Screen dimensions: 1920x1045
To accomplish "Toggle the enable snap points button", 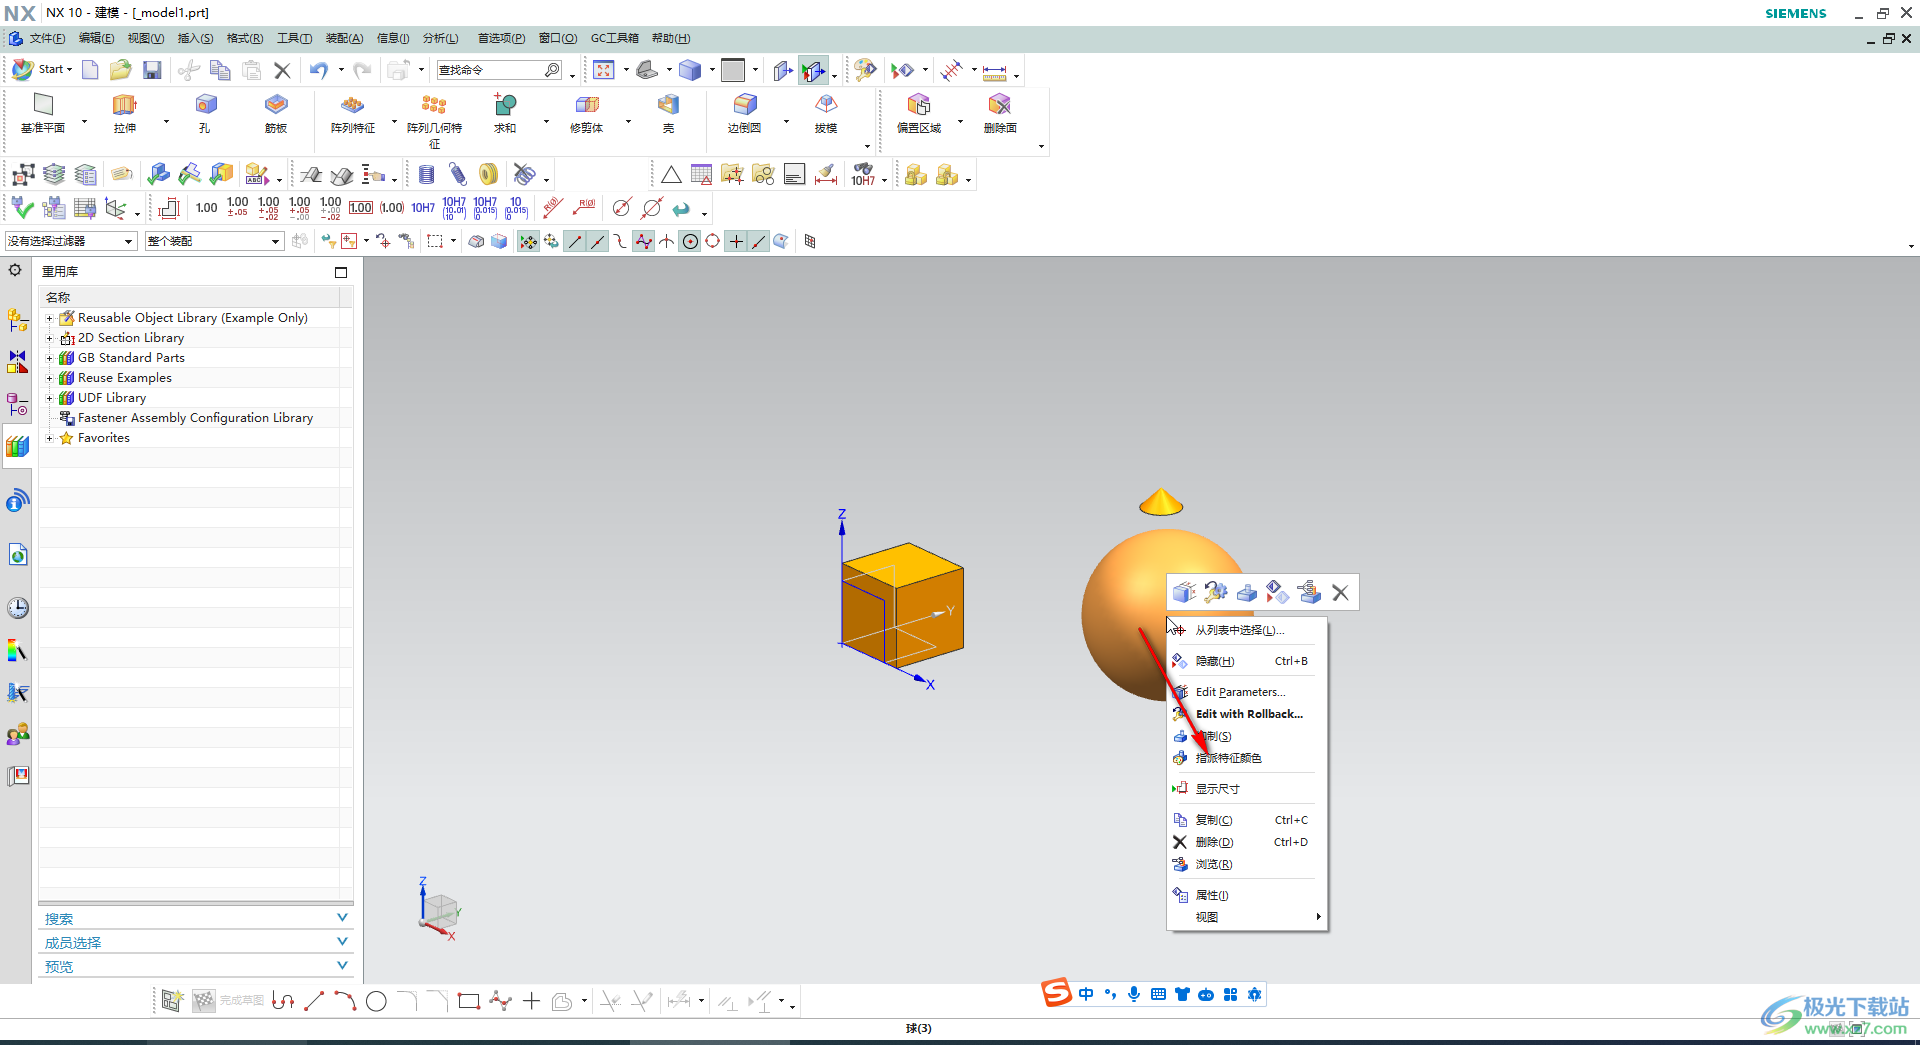I will [x=528, y=241].
